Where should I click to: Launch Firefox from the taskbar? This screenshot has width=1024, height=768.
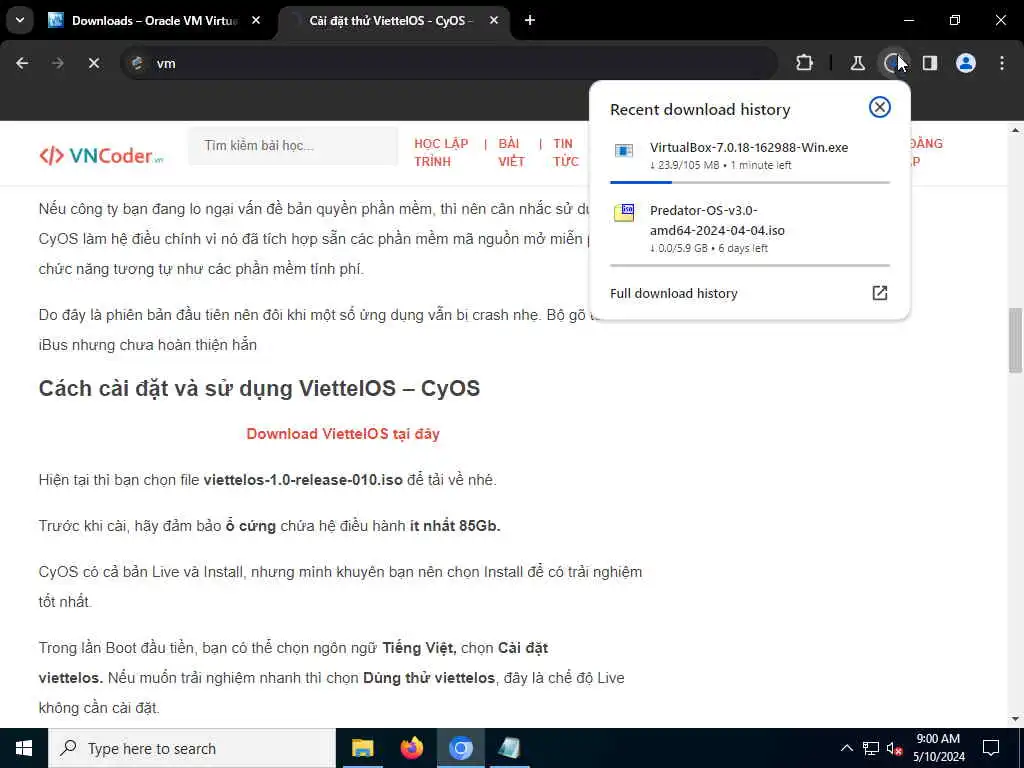coord(411,748)
